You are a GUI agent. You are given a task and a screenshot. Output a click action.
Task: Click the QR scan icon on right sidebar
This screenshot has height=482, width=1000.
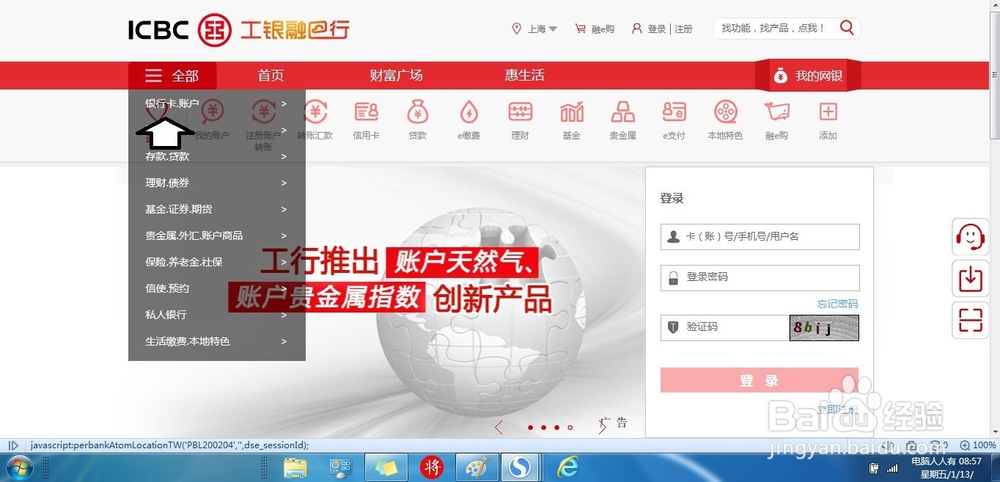[x=970, y=320]
